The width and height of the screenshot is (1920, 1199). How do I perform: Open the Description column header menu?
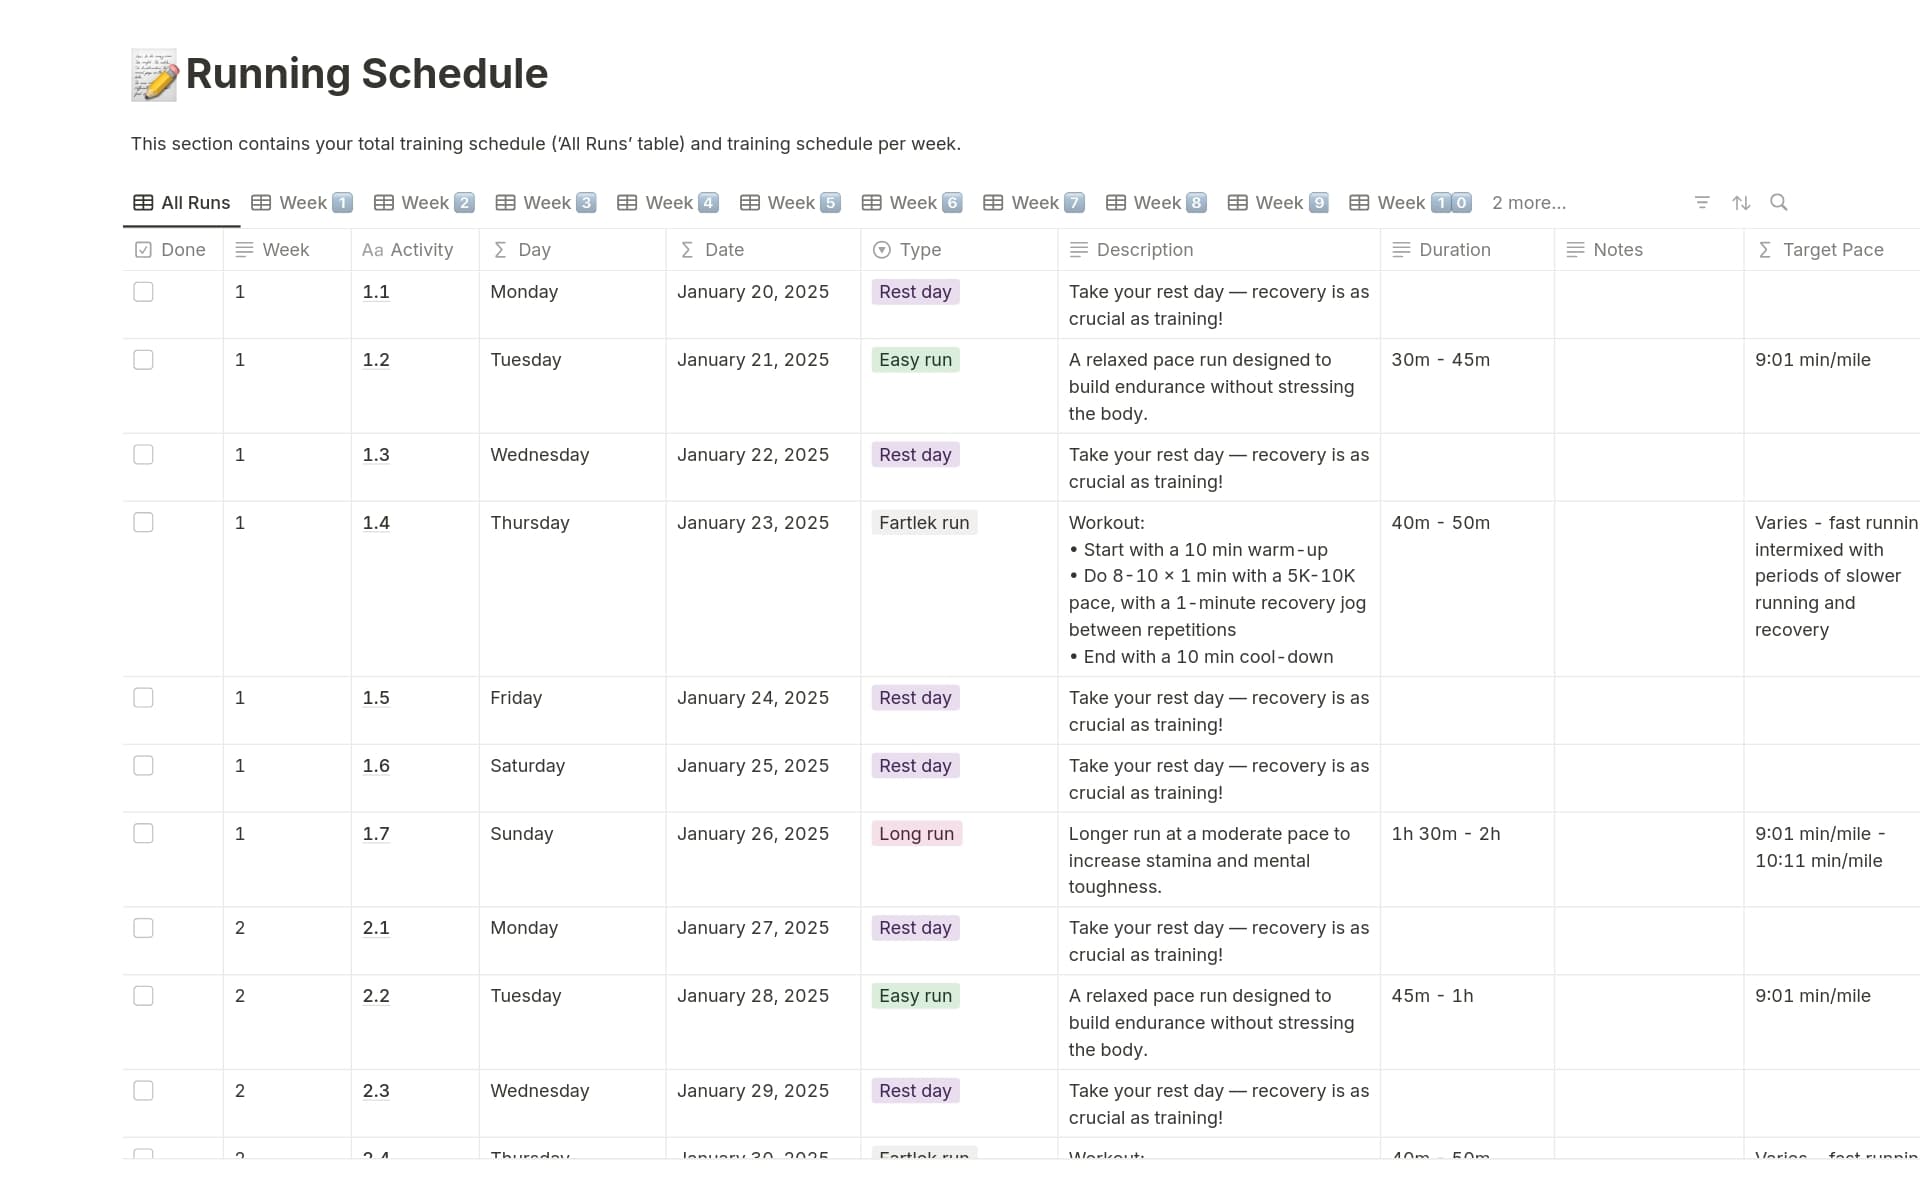(1218, 250)
